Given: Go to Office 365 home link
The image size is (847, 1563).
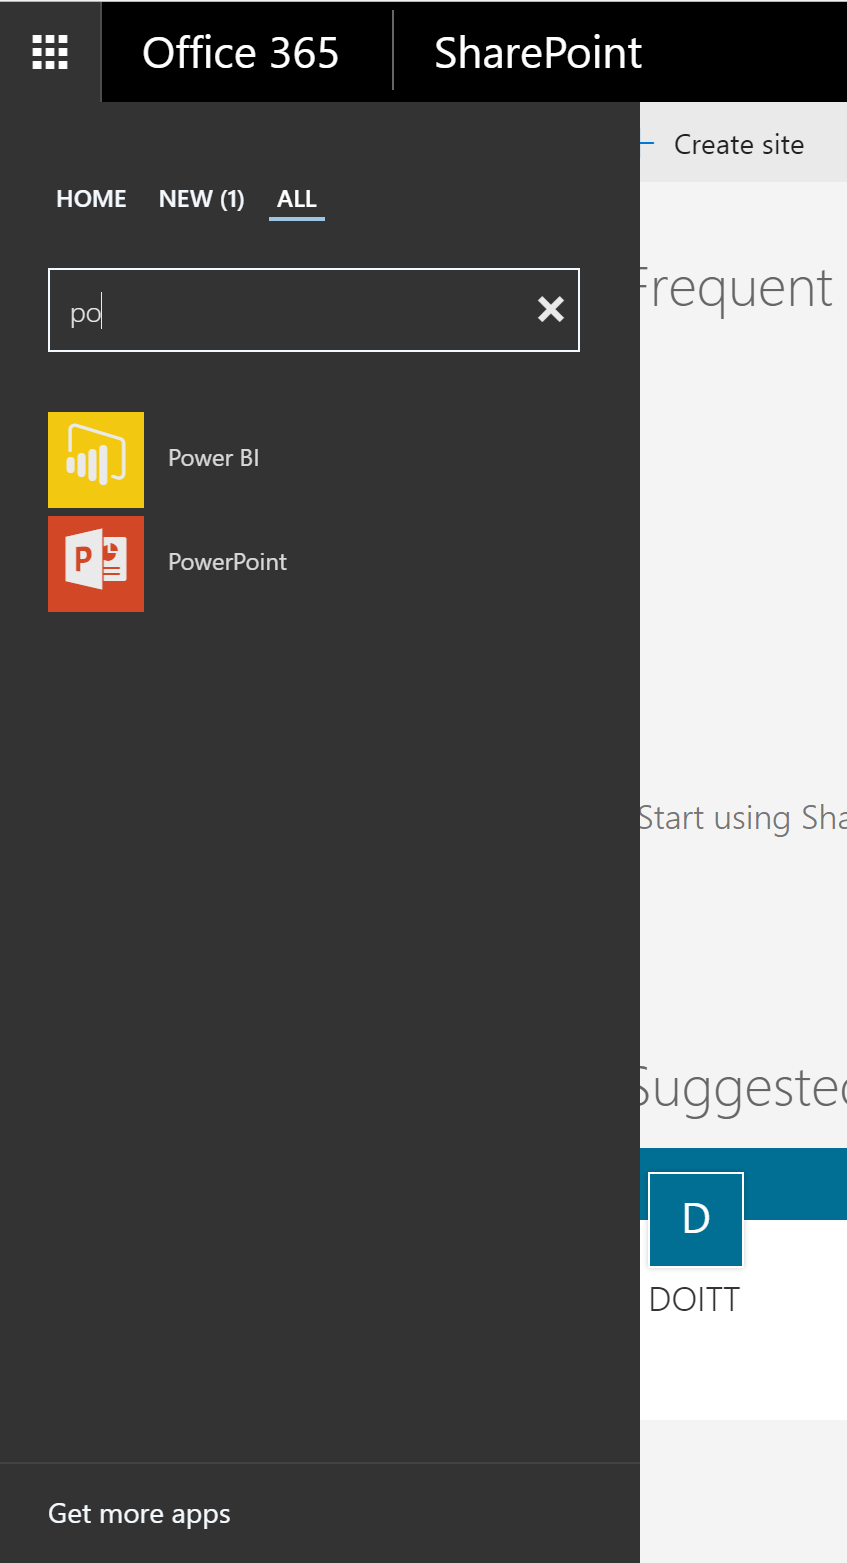Looking at the screenshot, I should (241, 53).
